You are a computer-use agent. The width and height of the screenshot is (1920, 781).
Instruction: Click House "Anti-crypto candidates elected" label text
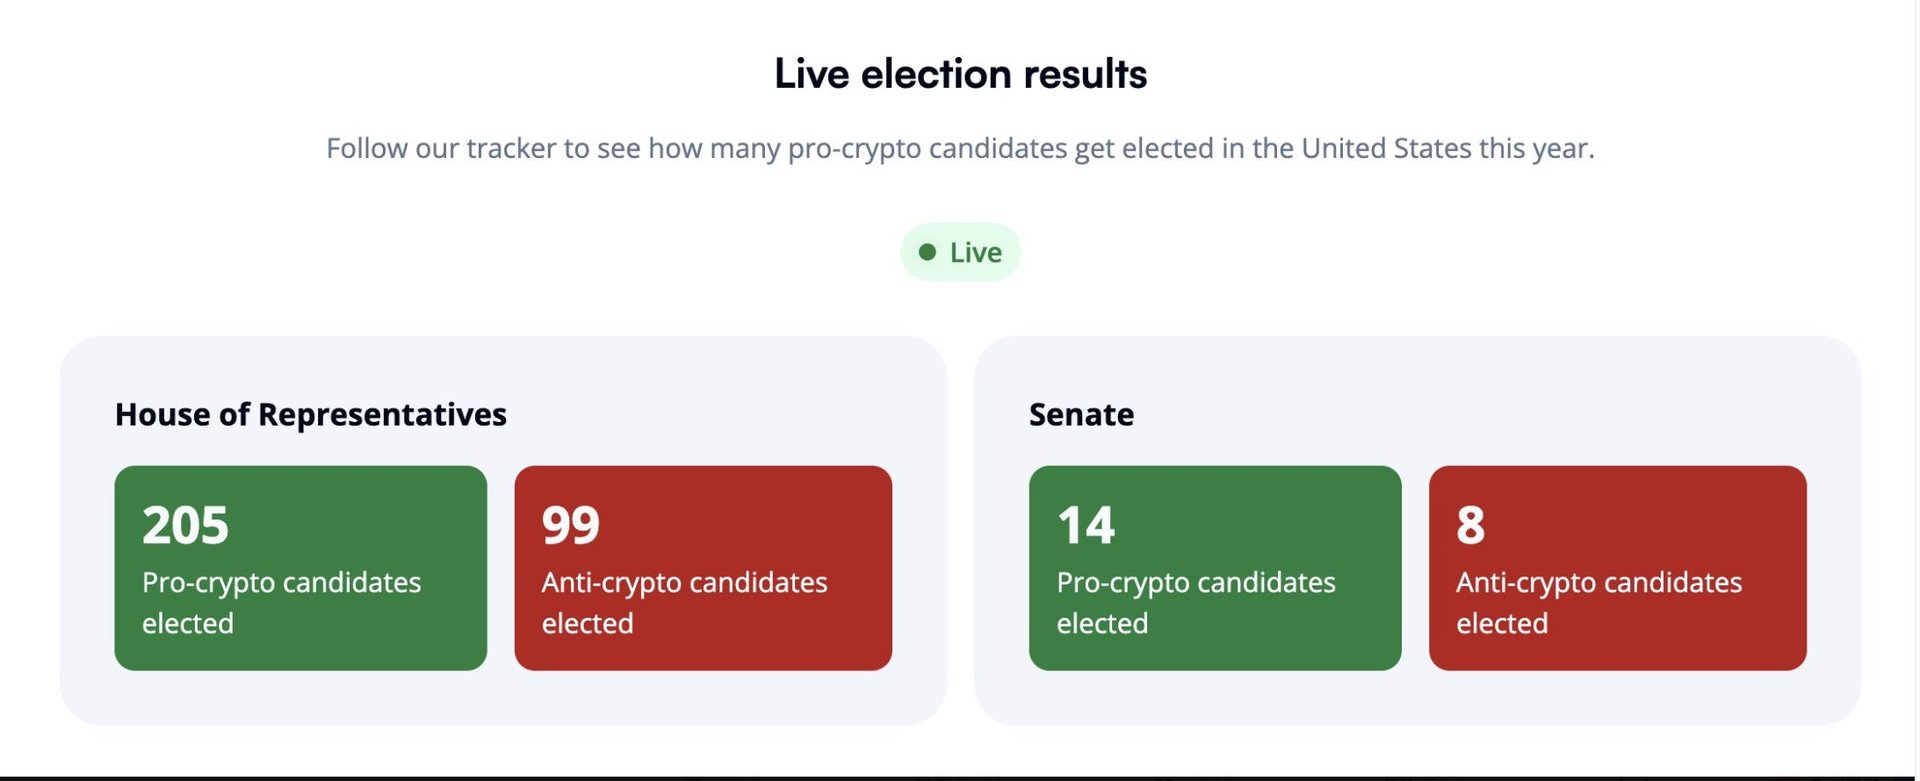684,602
